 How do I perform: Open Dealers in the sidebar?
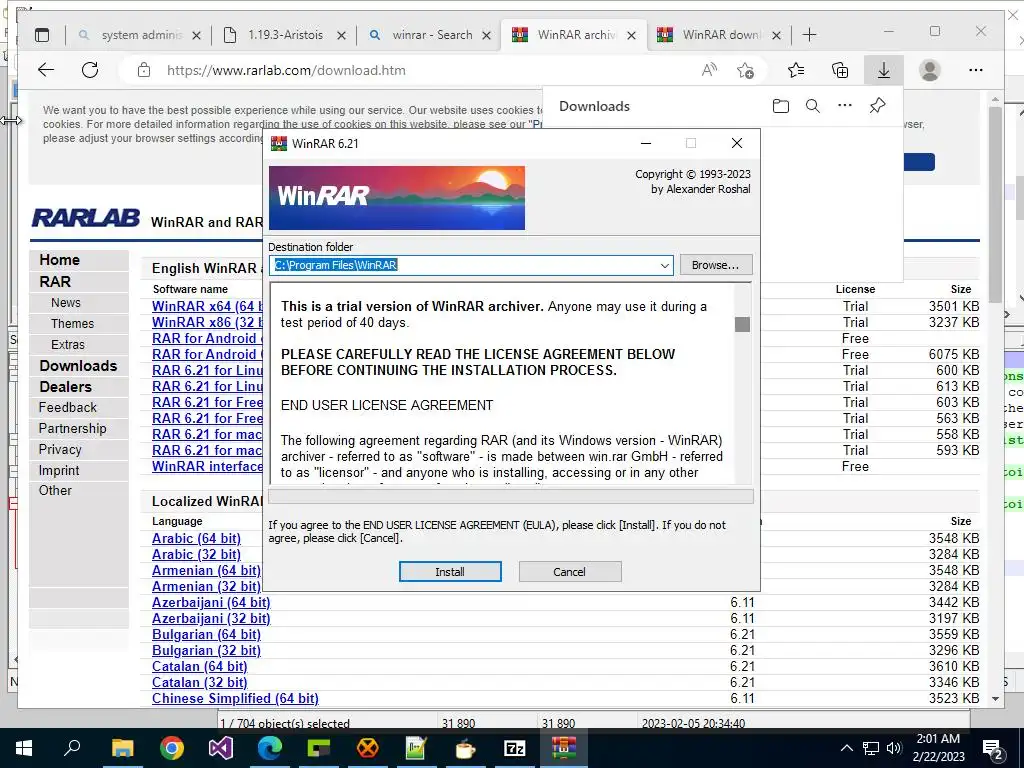pos(65,387)
